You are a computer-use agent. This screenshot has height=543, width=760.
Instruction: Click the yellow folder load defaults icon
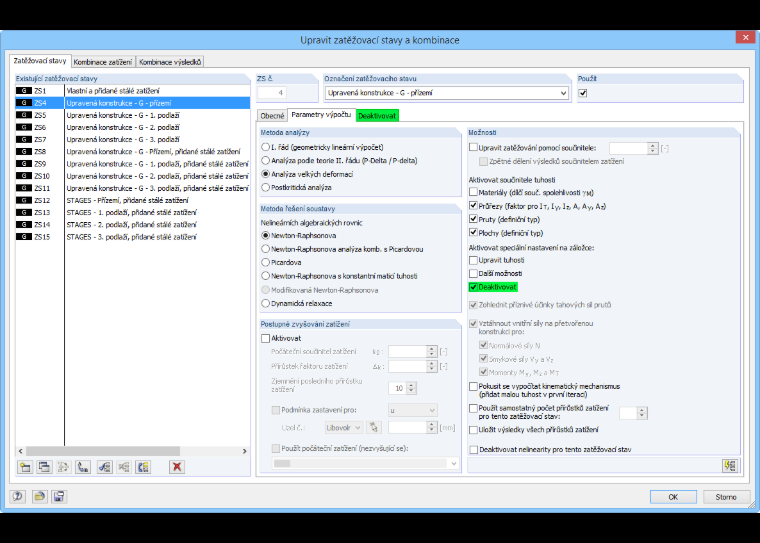(x=39, y=496)
